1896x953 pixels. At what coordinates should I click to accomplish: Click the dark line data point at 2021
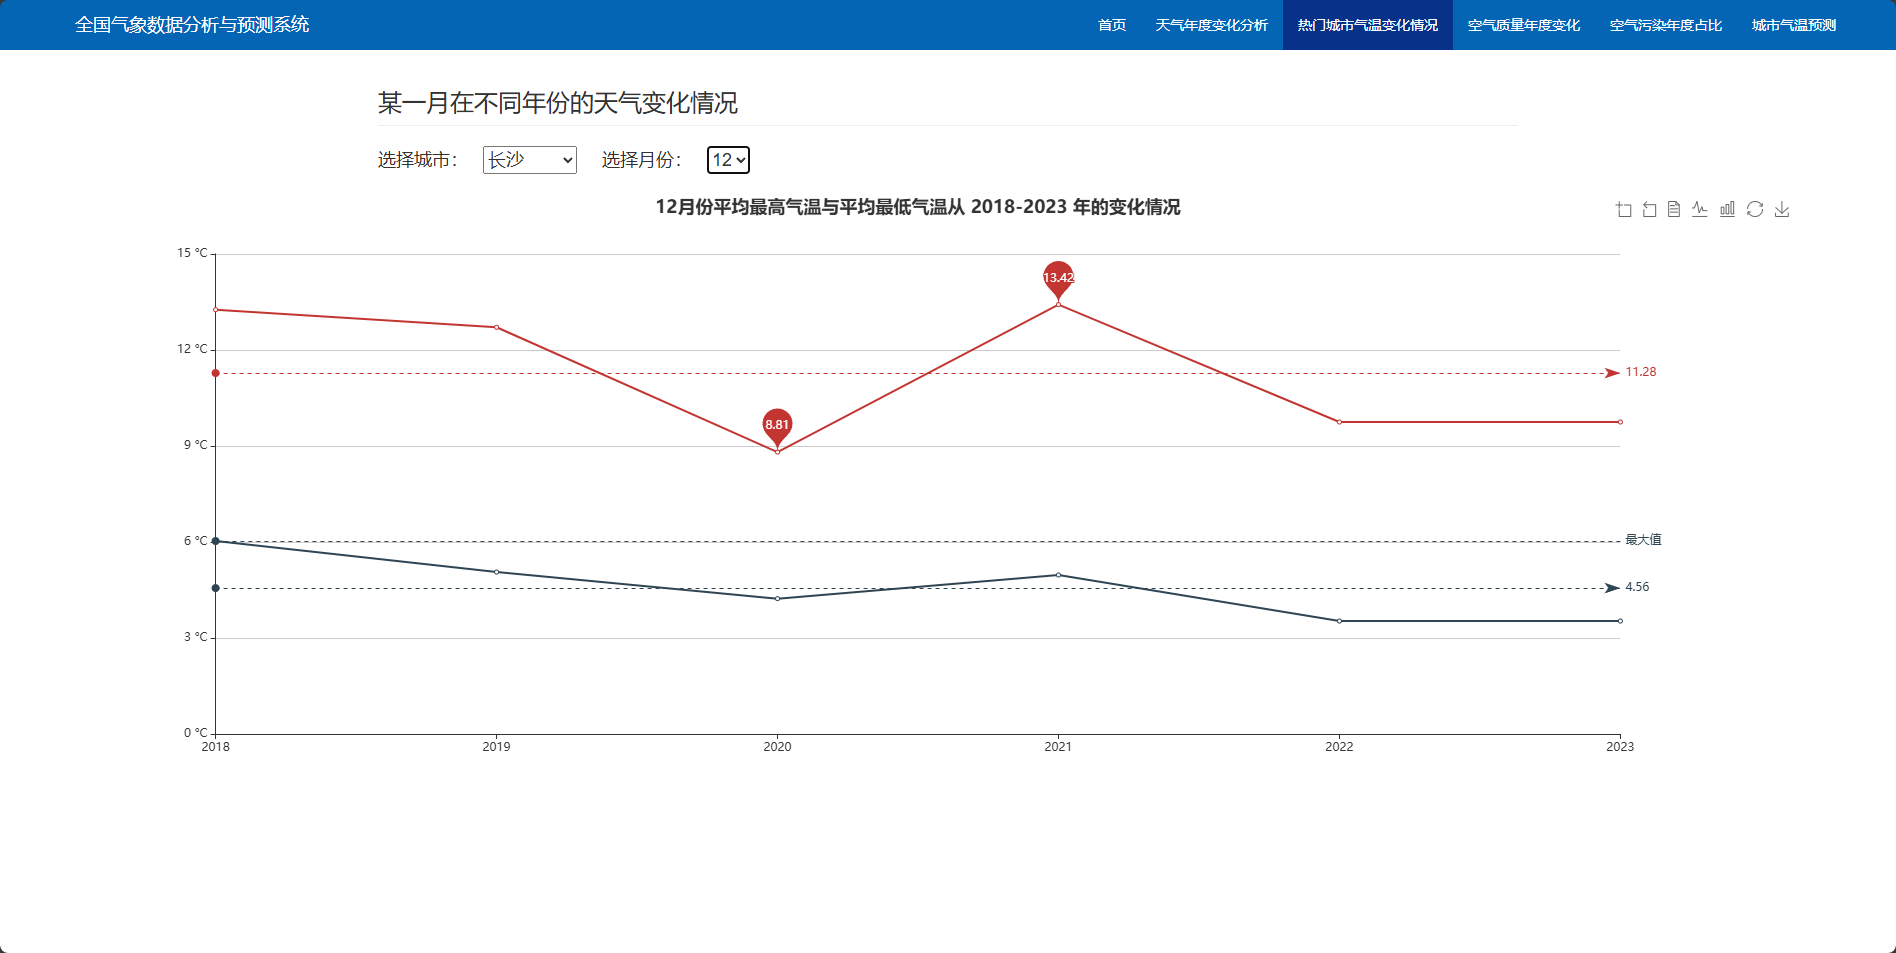click(1058, 575)
